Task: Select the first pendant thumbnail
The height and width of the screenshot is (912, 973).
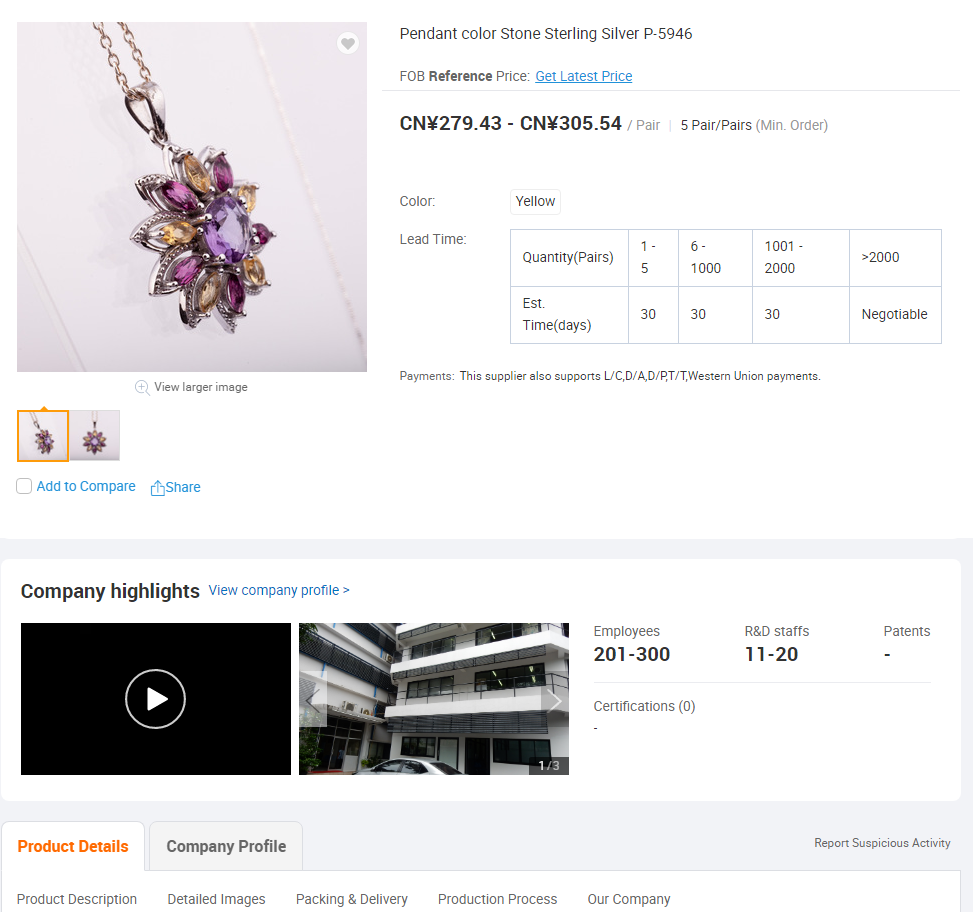Action: (x=43, y=436)
